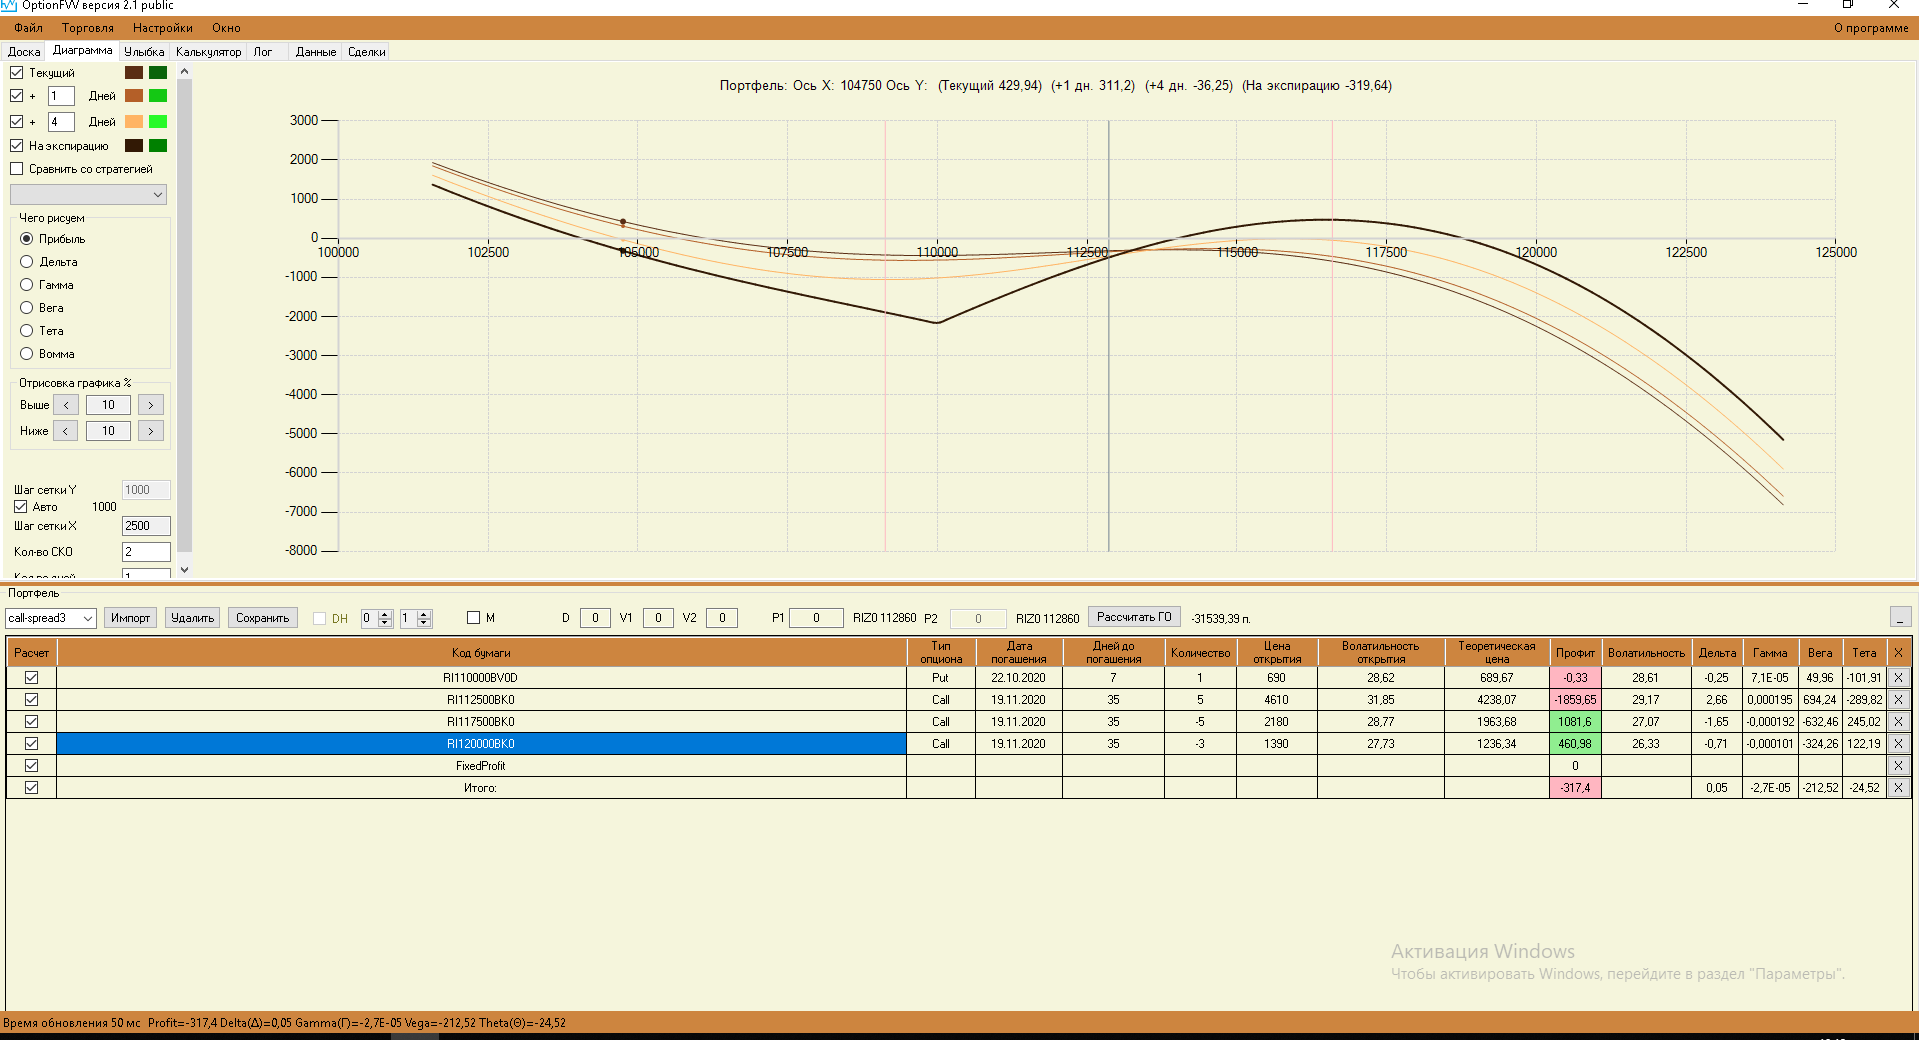Collapse the portfolio panel with the underscore button

point(1901,617)
